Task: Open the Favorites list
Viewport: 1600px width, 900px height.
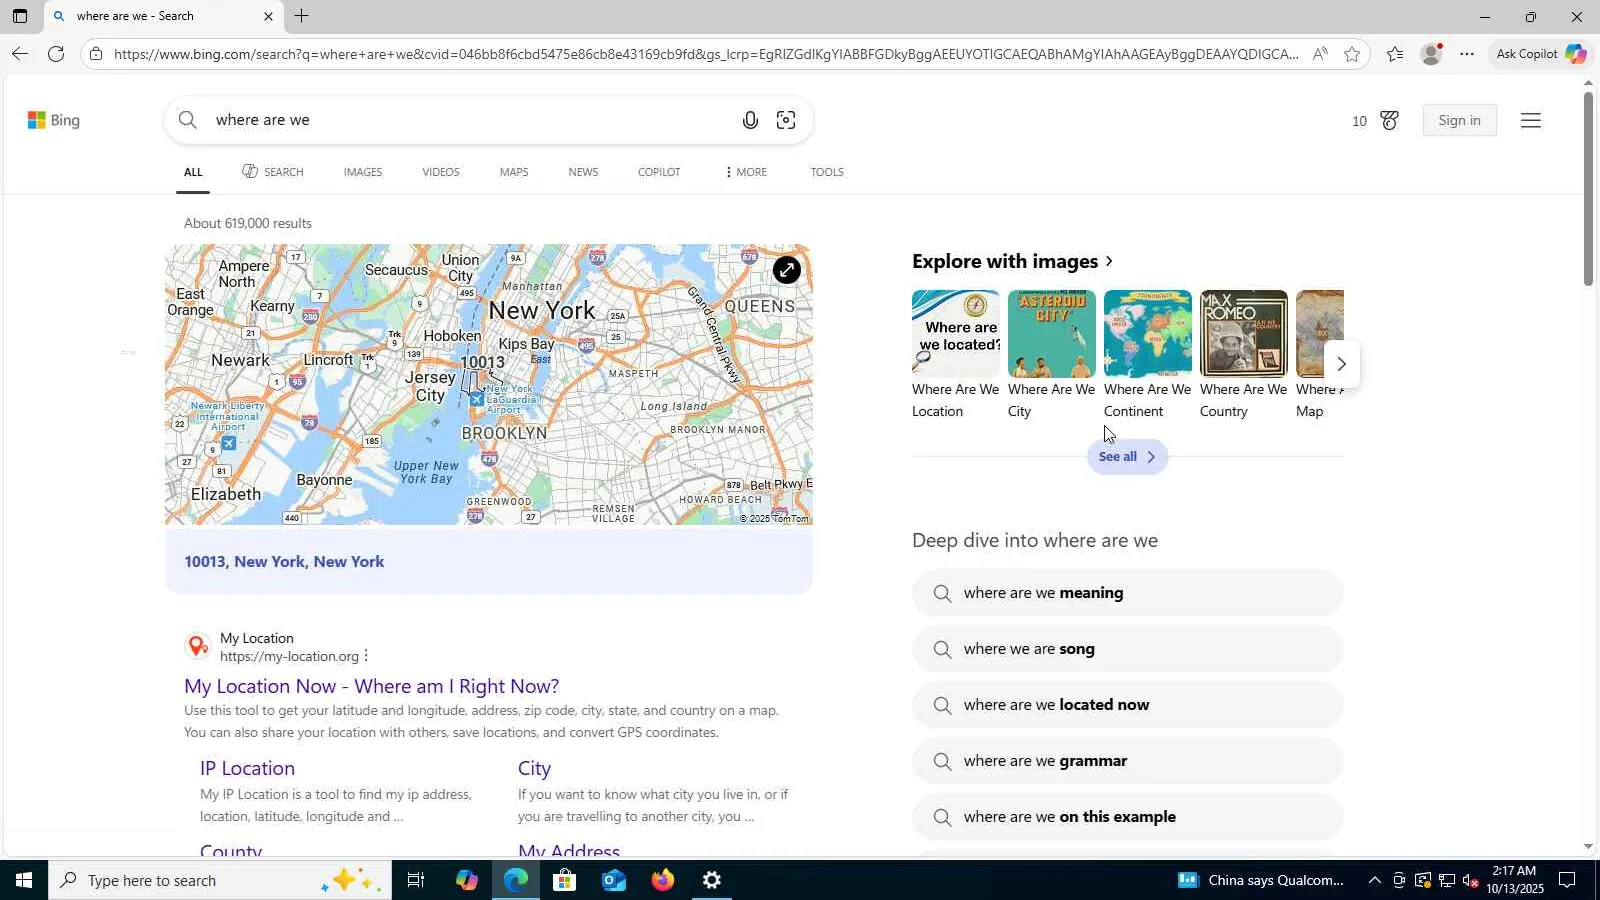Action: tap(1395, 54)
